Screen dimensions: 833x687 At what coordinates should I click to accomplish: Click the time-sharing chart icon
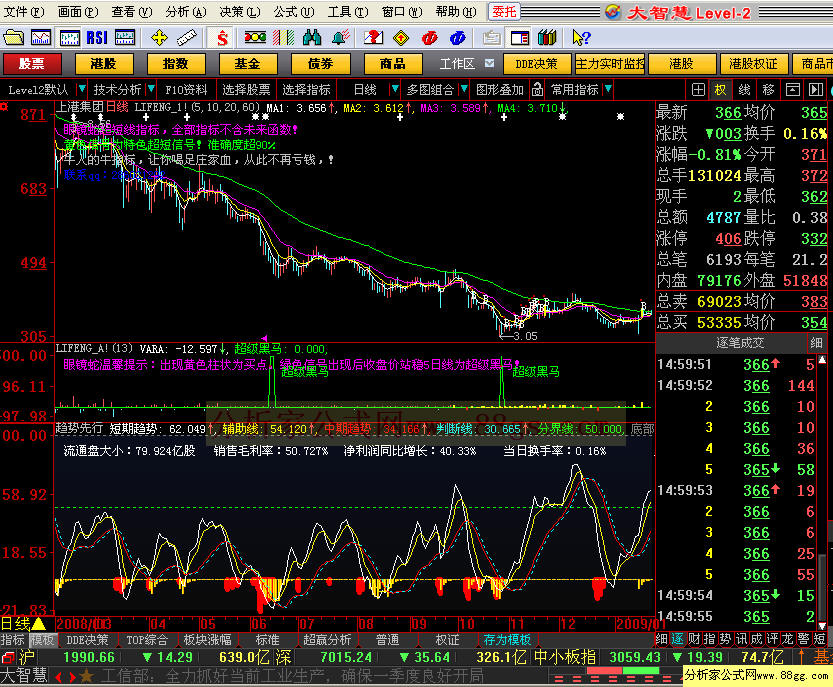tap(41, 38)
